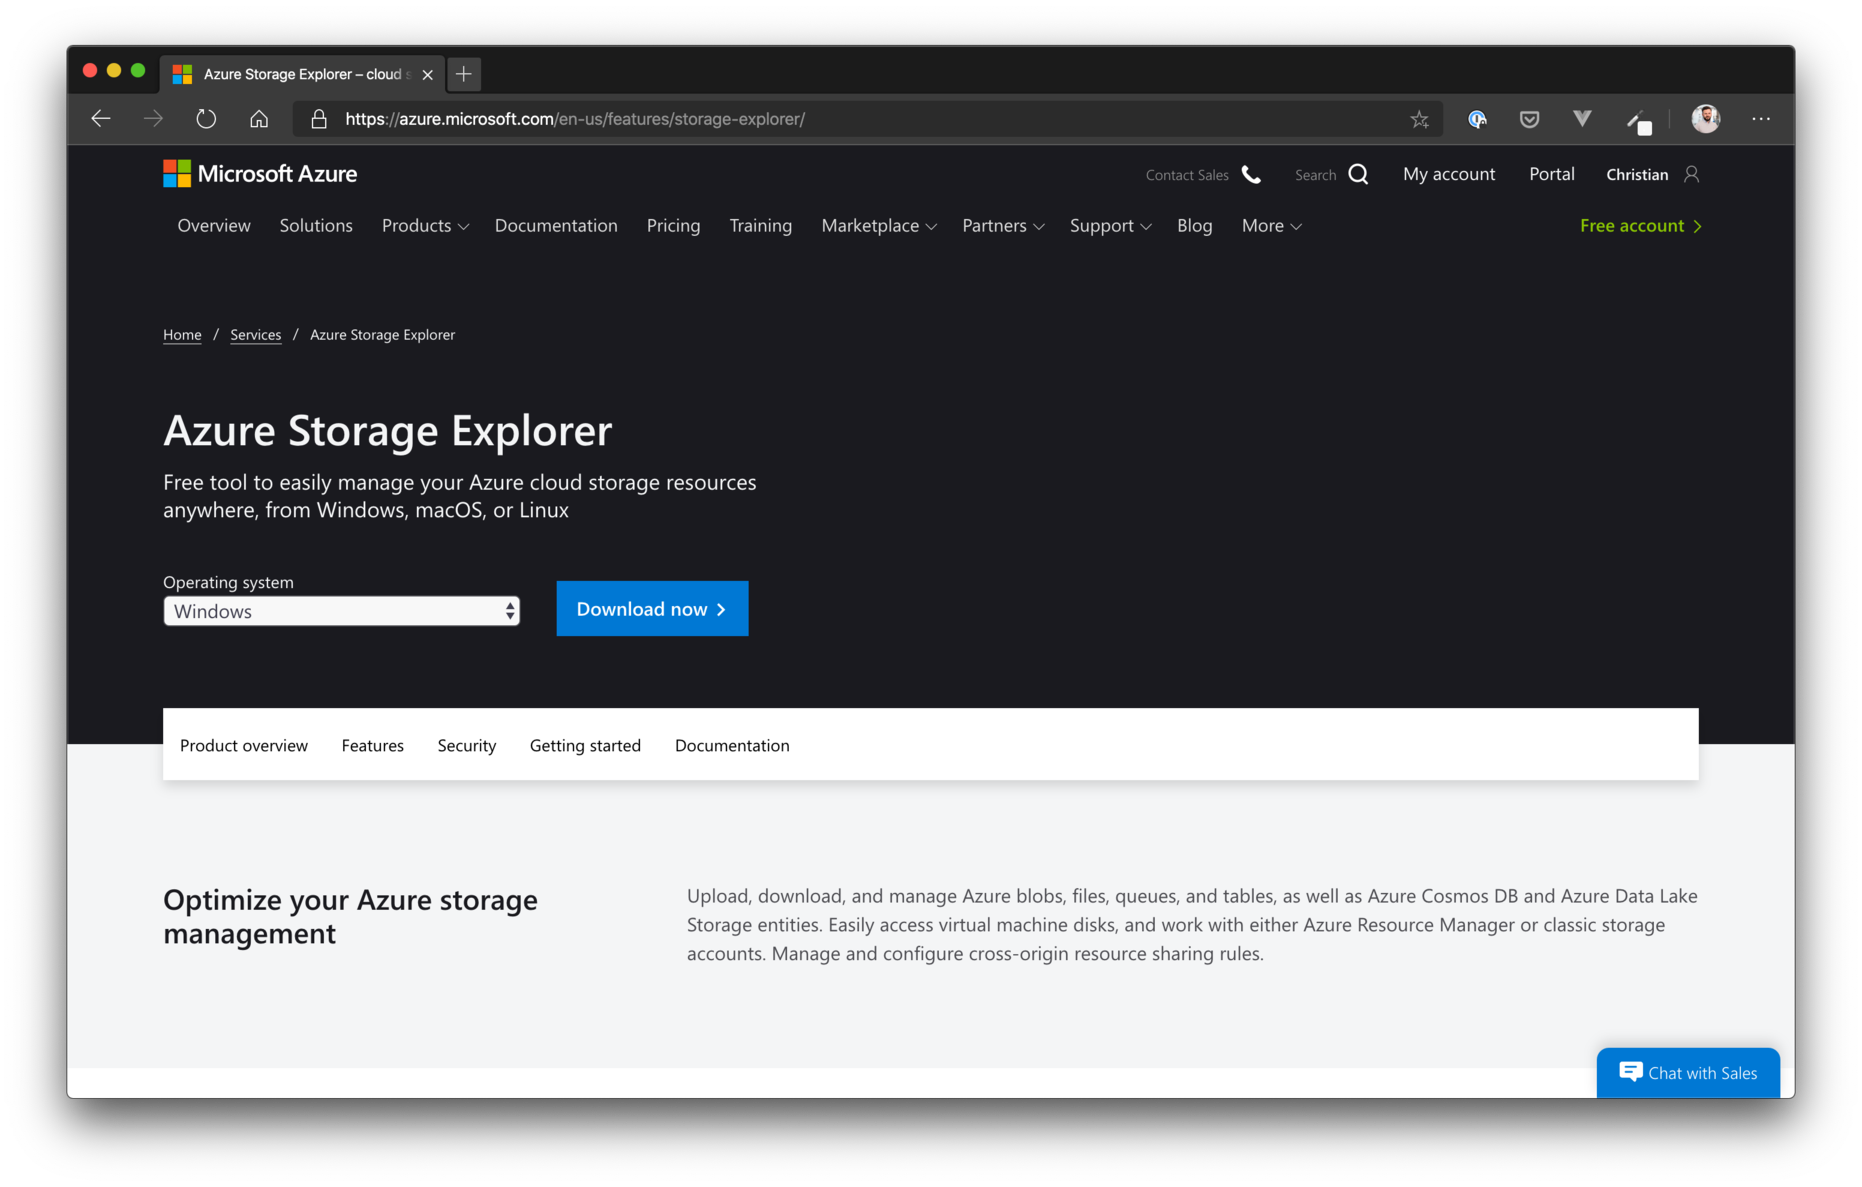Click the padlock icon in the address bar
Screen dimensions: 1862x1187
pyautogui.click(x=319, y=118)
